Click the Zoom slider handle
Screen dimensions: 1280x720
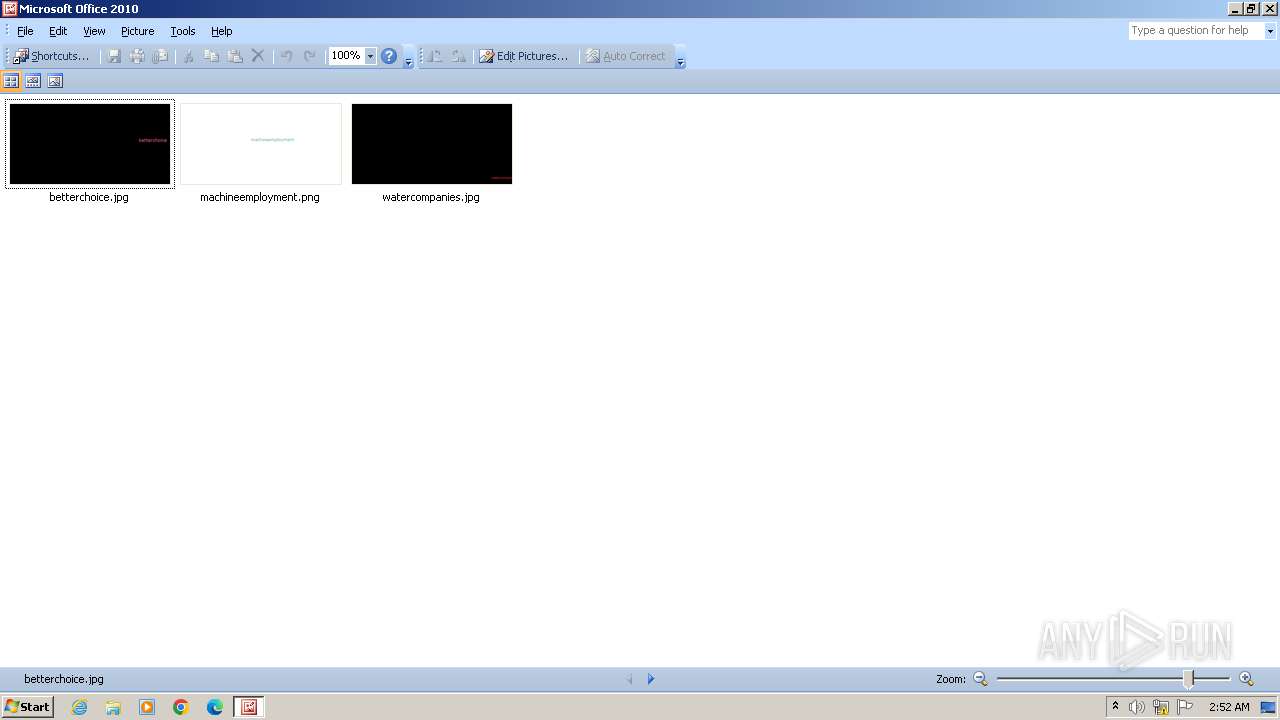[1189, 679]
